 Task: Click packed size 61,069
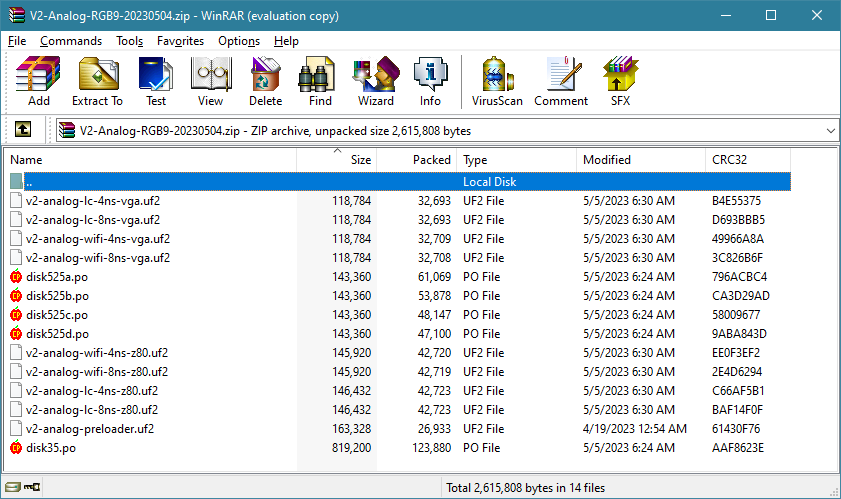tap(434, 276)
